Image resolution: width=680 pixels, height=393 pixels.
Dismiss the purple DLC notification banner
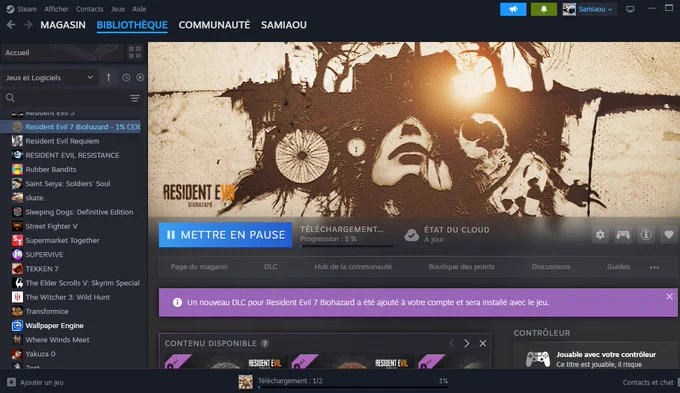point(670,297)
